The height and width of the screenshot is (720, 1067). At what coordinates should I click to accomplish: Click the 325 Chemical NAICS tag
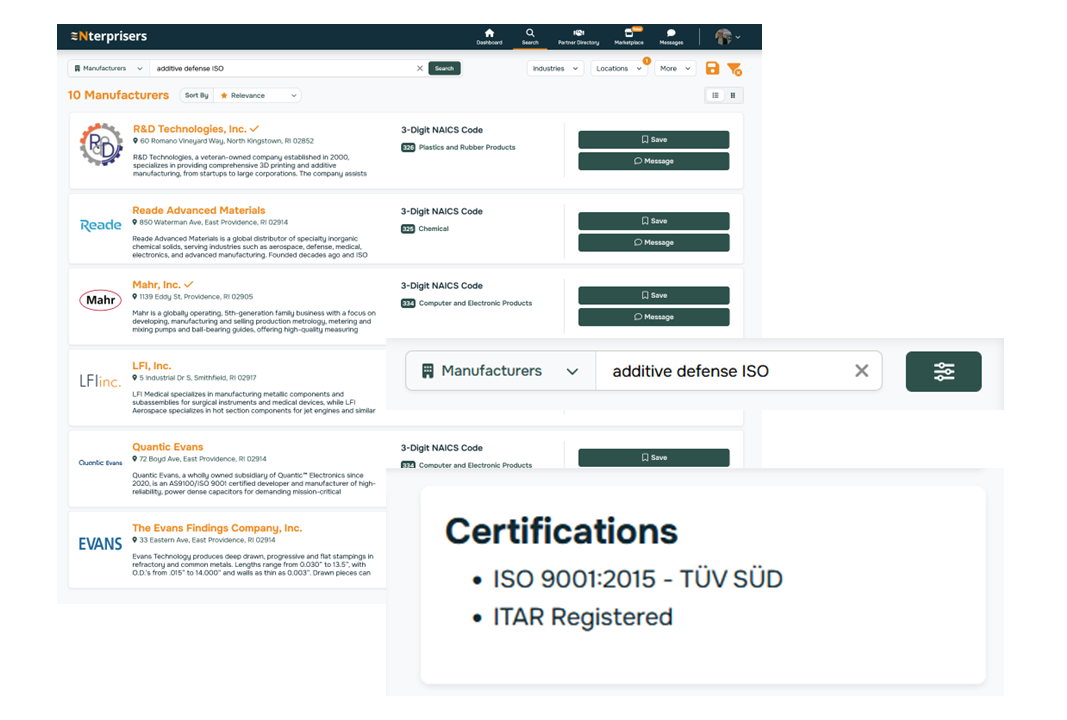[425, 229]
